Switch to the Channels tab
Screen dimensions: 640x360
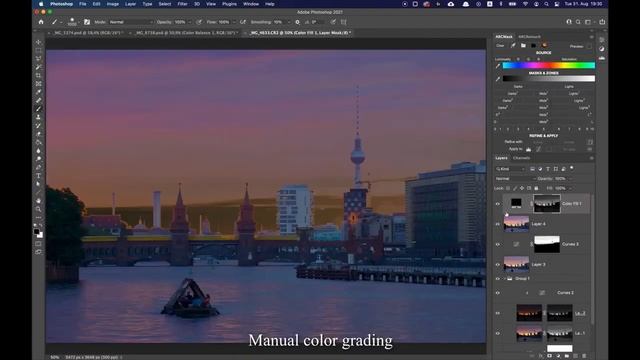(522, 158)
